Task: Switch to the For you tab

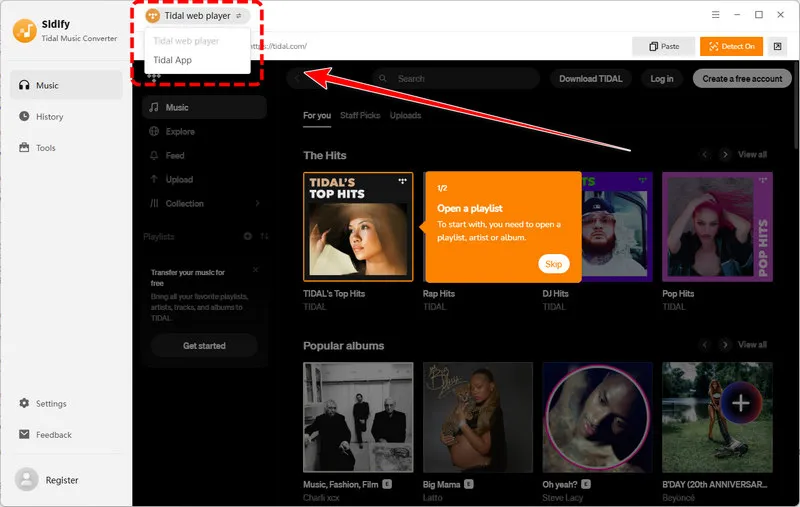Action: pos(317,115)
